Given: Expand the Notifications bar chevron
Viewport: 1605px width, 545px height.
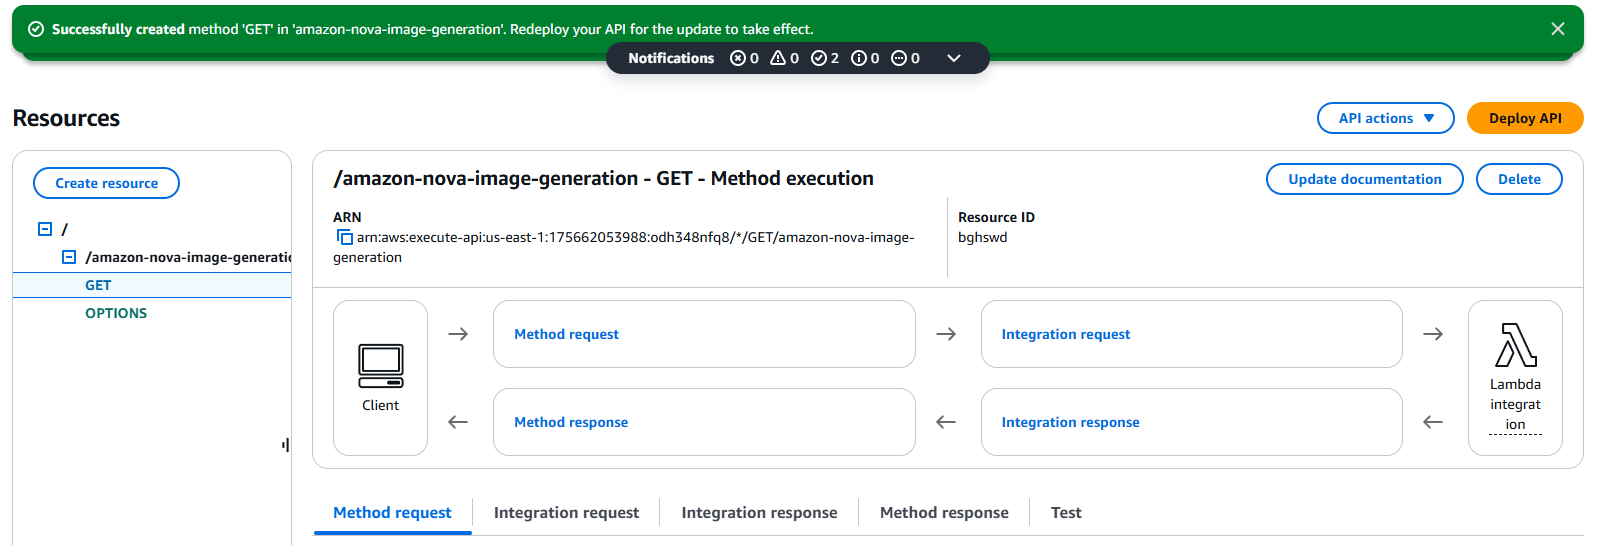Looking at the screenshot, I should [954, 58].
